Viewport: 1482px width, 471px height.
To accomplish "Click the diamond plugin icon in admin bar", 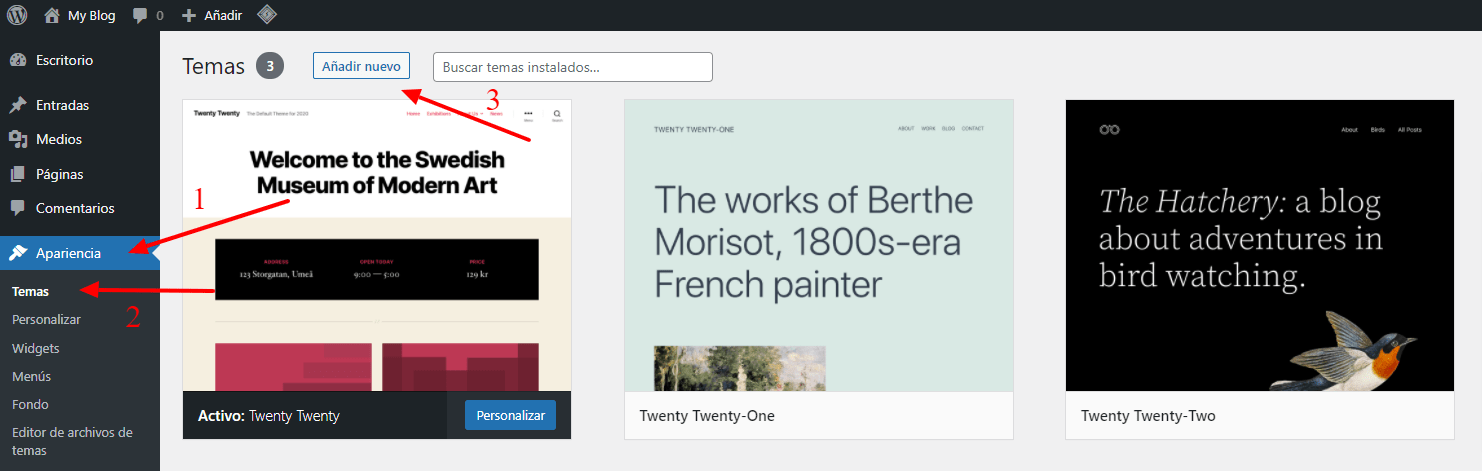I will point(266,15).
